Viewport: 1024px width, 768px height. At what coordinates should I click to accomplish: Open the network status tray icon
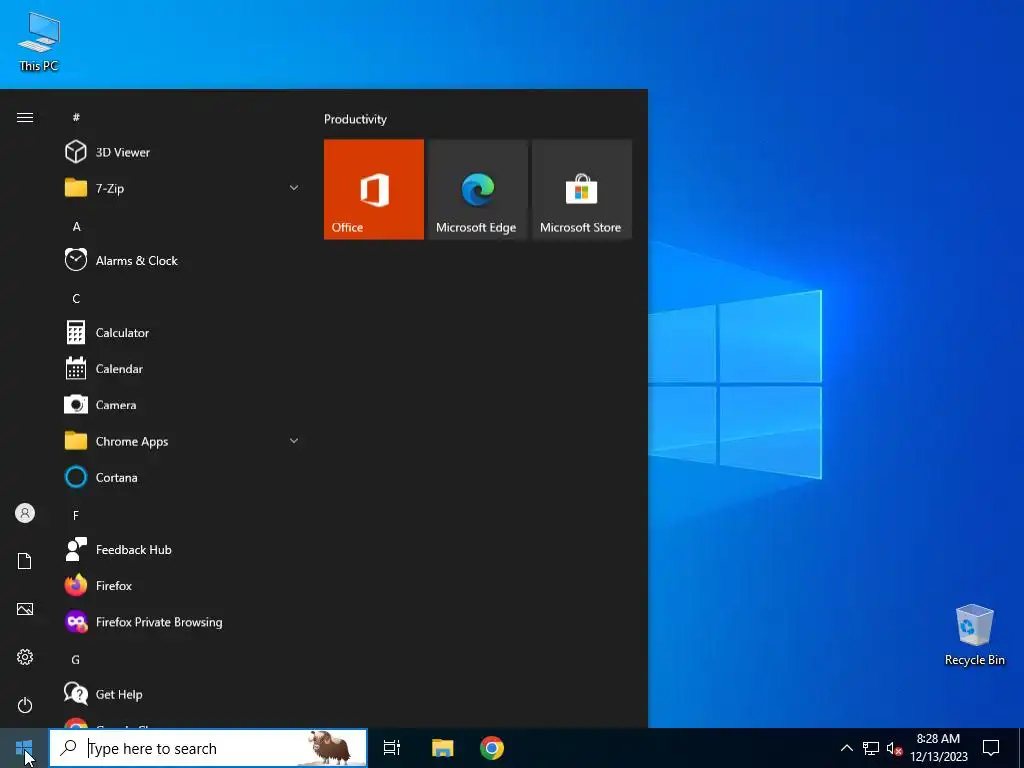(871, 748)
